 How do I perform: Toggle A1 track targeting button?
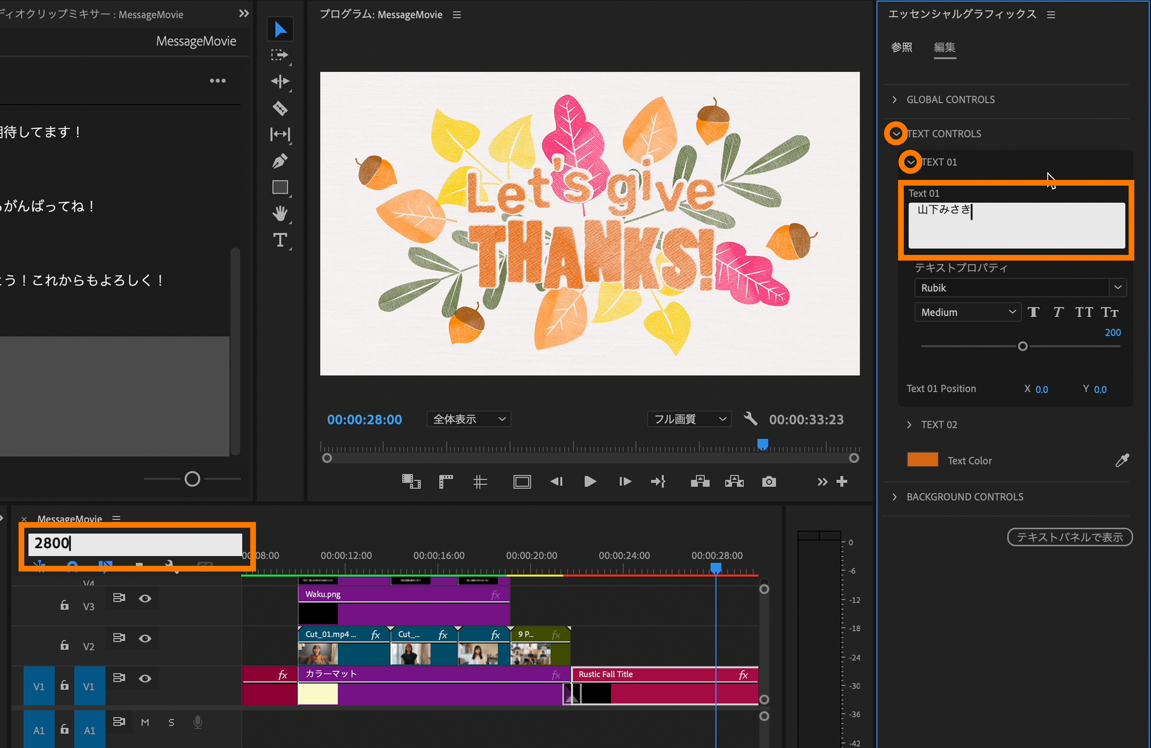pyautogui.click(x=89, y=730)
